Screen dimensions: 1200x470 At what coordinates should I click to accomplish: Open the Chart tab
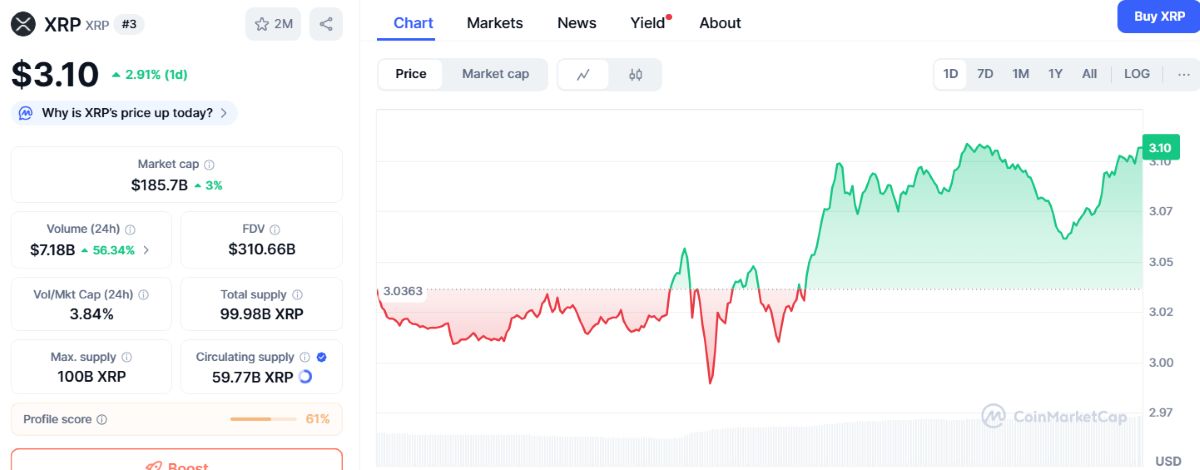point(413,23)
